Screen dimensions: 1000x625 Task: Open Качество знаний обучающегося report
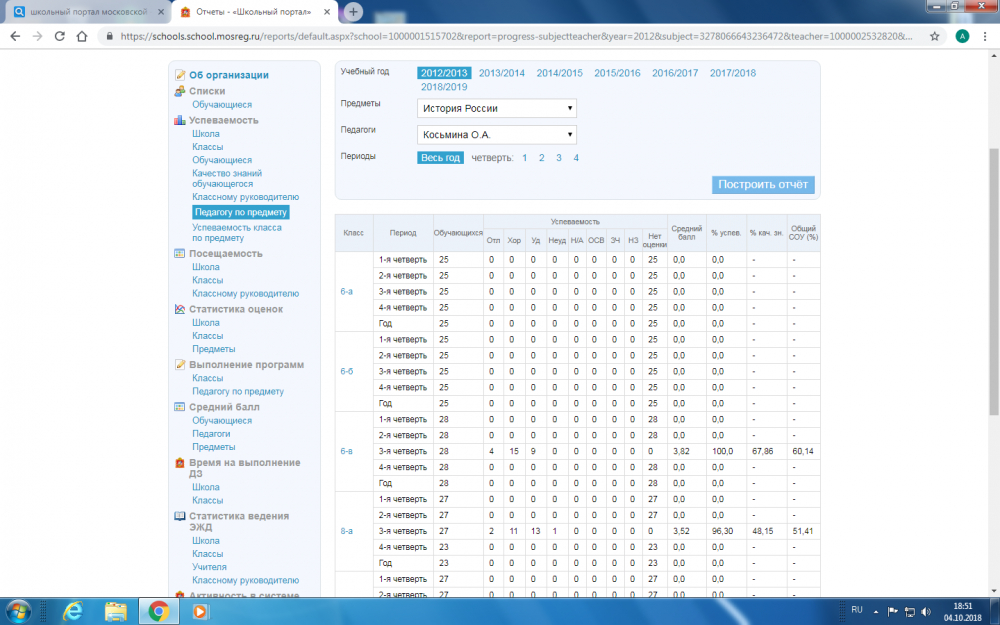(227, 179)
